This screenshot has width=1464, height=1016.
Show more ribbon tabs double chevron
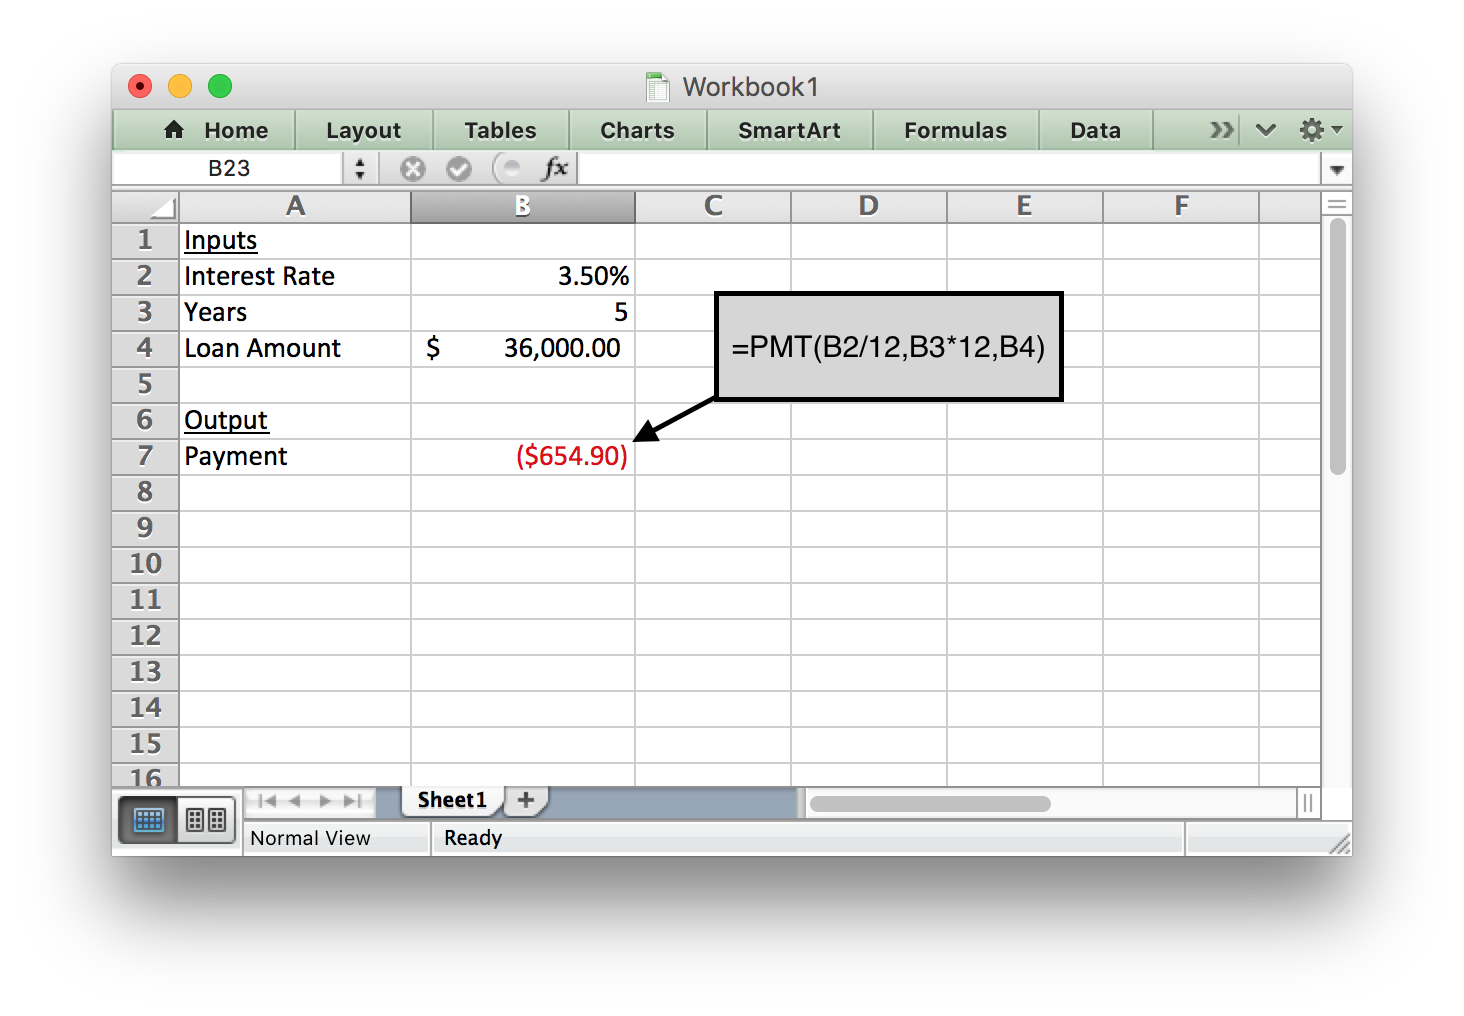[1221, 130]
